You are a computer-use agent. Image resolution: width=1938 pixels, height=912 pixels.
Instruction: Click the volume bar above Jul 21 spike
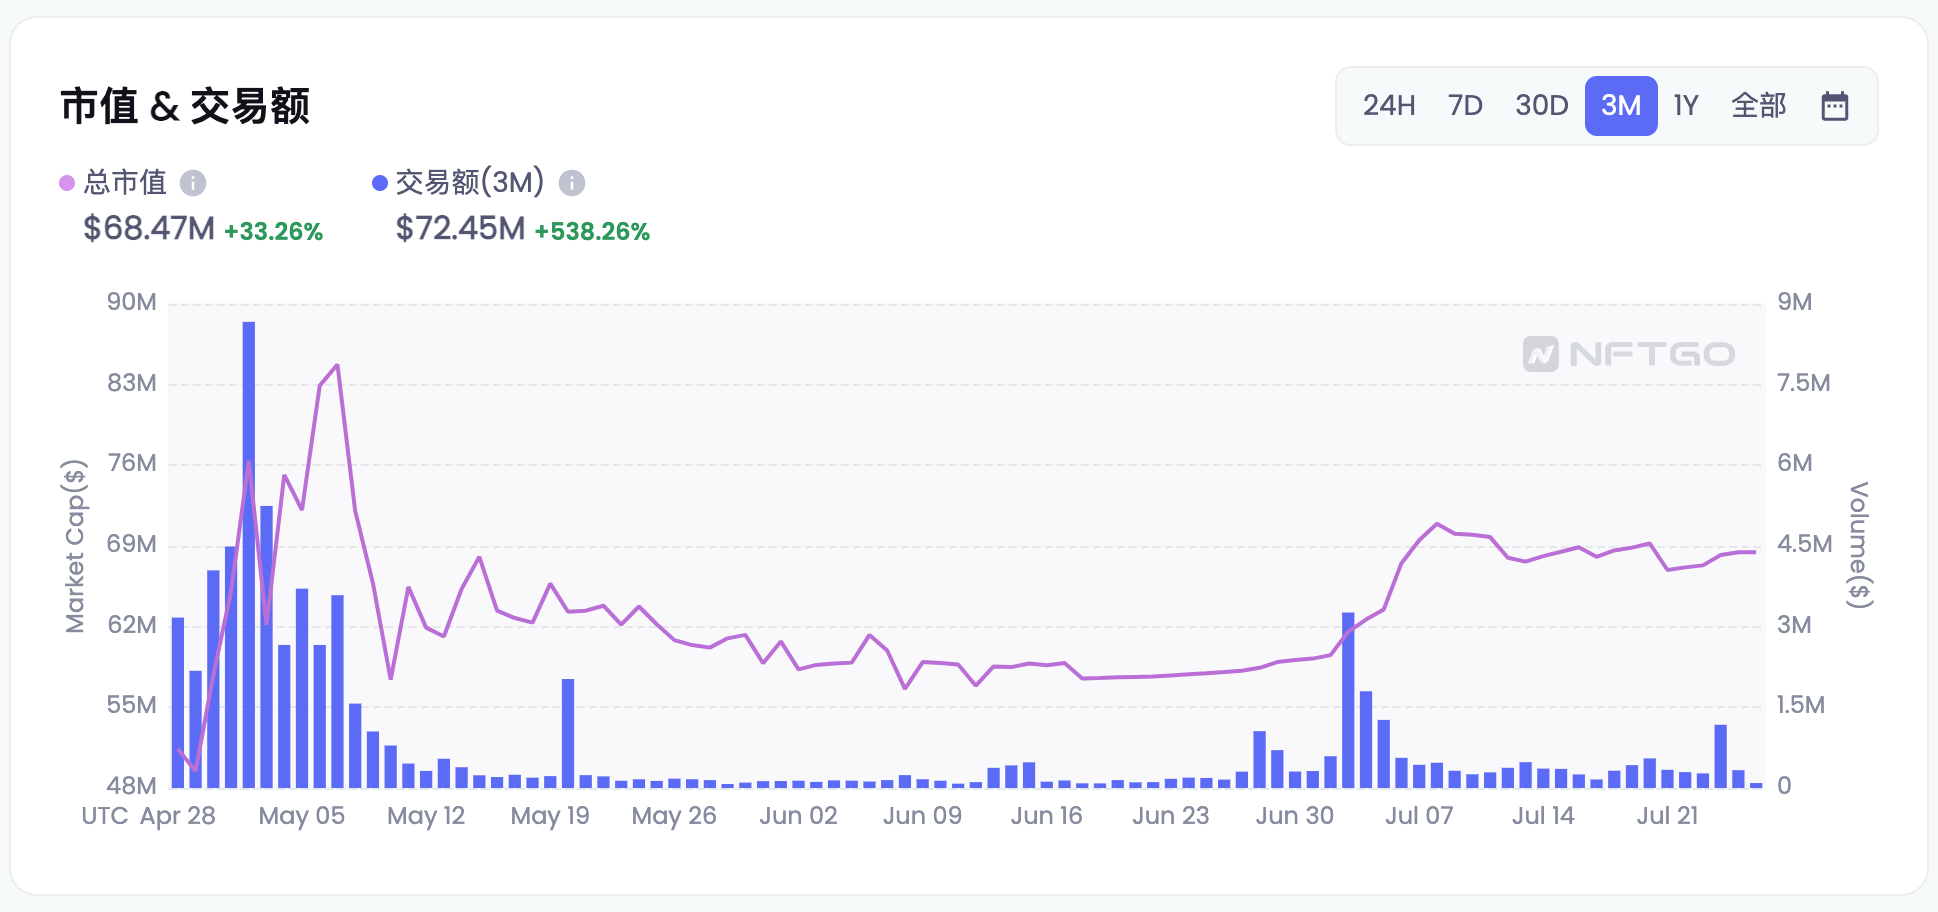[1720, 756]
